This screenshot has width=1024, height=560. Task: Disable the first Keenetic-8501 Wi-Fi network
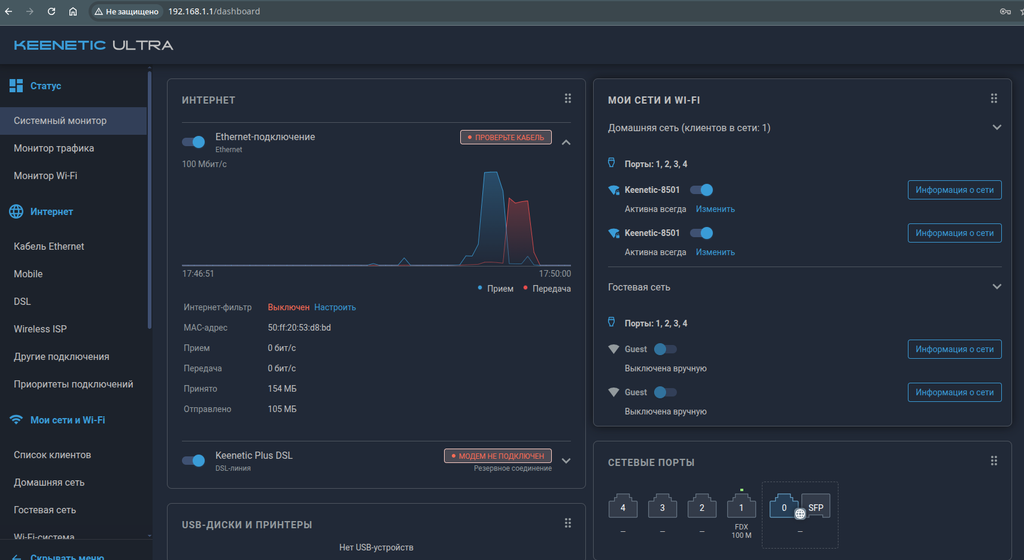(x=701, y=190)
